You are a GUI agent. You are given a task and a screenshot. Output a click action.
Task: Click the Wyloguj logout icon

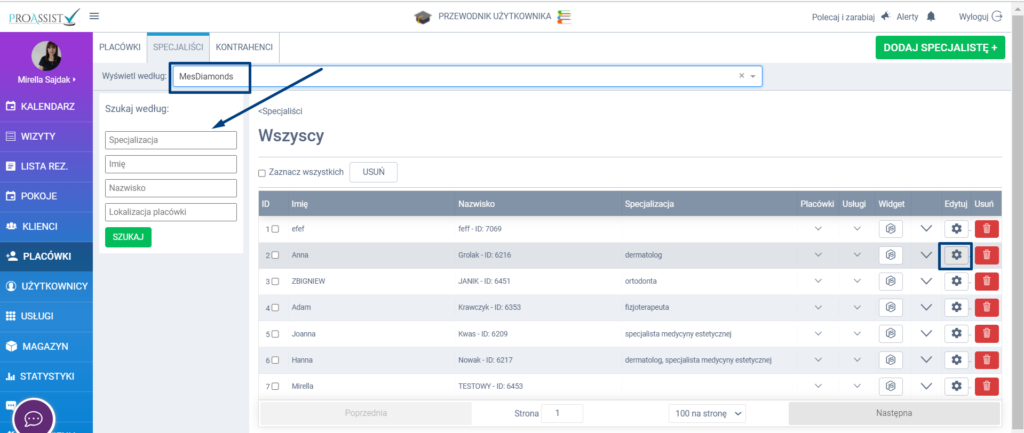click(995, 17)
